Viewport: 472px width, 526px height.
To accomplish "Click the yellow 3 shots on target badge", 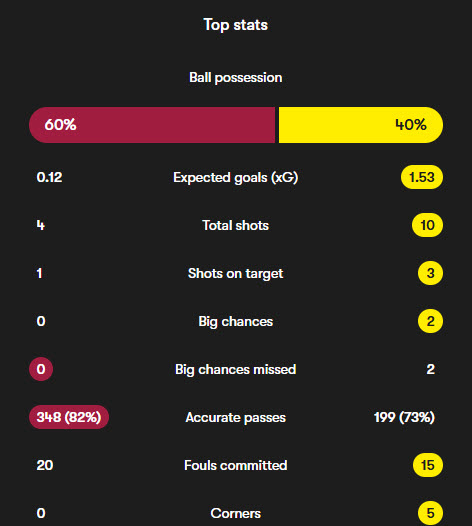I will click(x=430, y=273).
